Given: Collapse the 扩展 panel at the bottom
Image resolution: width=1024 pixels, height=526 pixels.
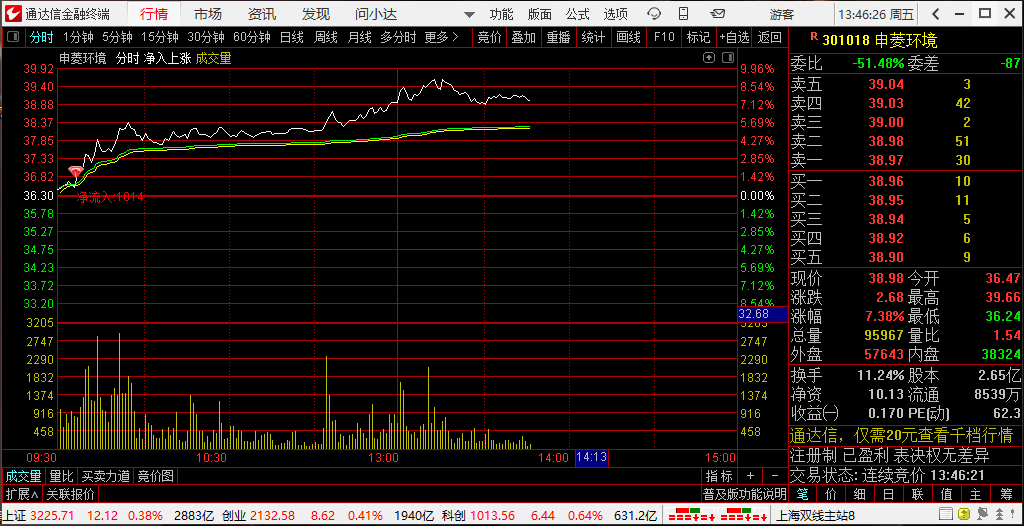Looking at the screenshot, I should [21, 494].
